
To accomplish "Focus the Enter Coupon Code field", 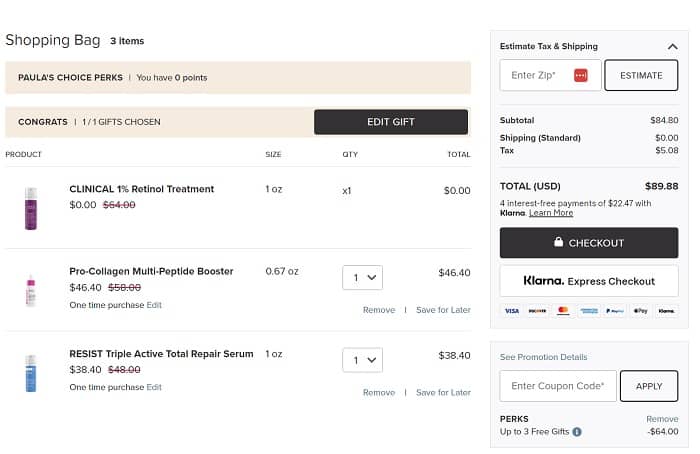I will point(557,386).
